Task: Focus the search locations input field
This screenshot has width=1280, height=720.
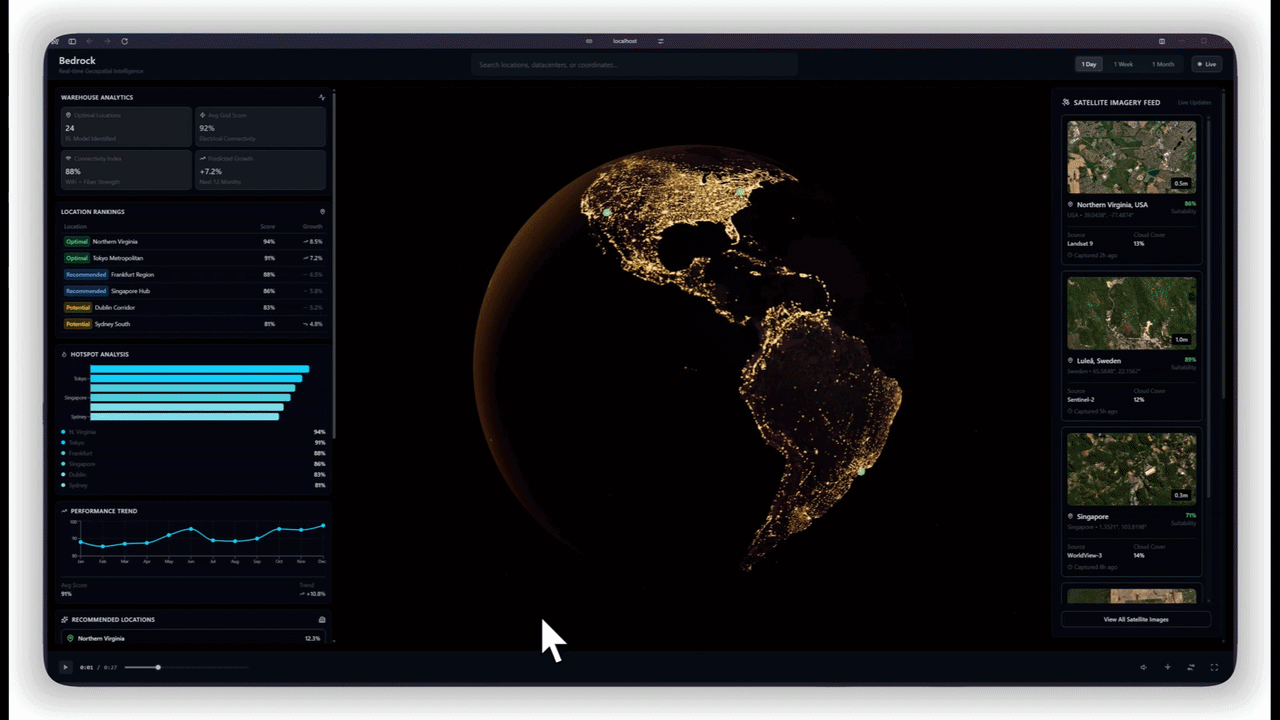Action: tap(634, 65)
